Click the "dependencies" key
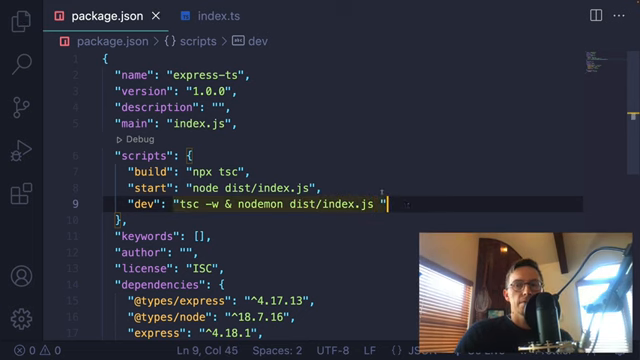The height and width of the screenshot is (360, 640). (x=160, y=285)
